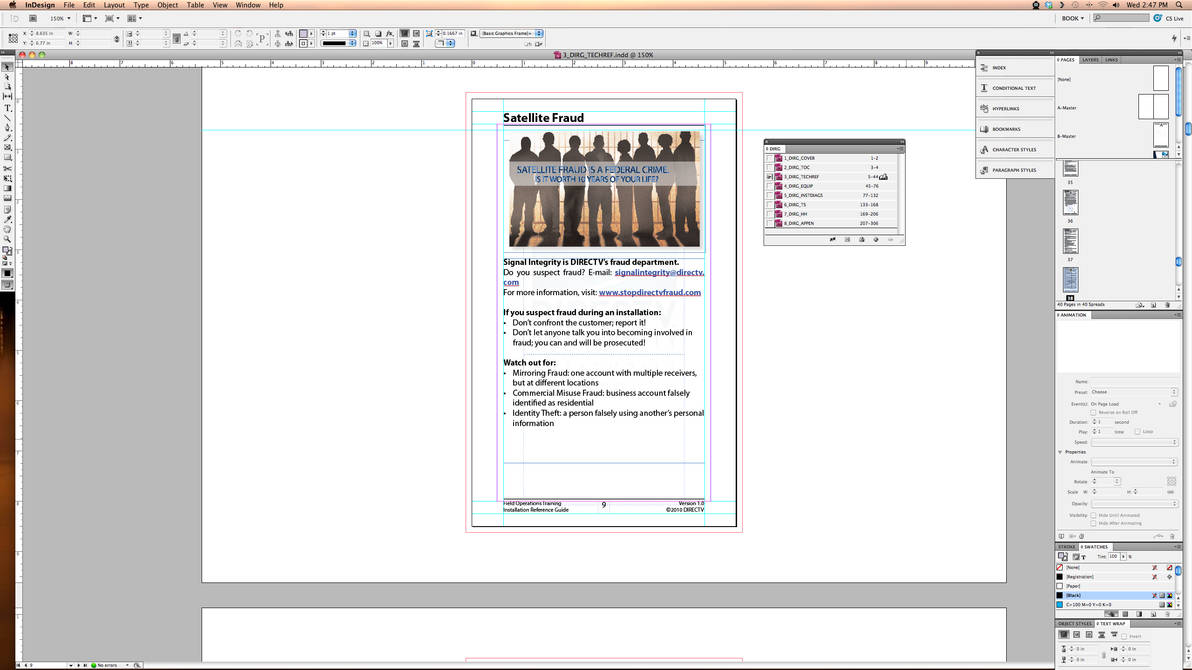Click the reference point locator grid
This screenshot has width=1192, height=670.
[13, 38]
